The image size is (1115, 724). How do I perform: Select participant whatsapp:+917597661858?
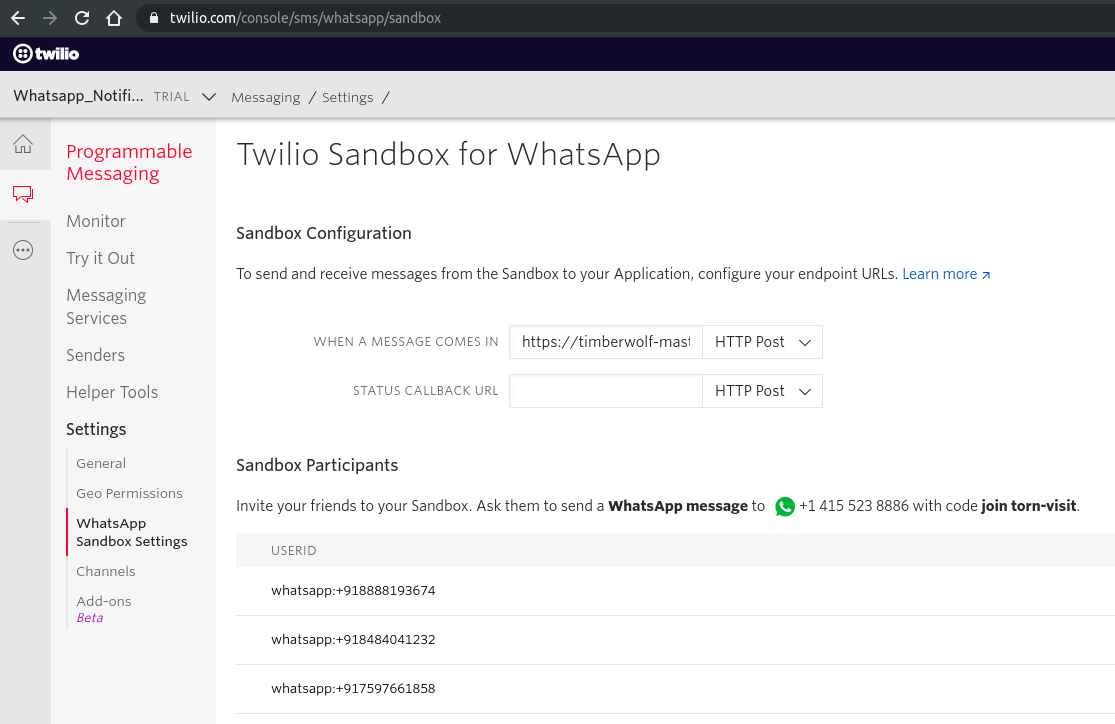click(353, 688)
